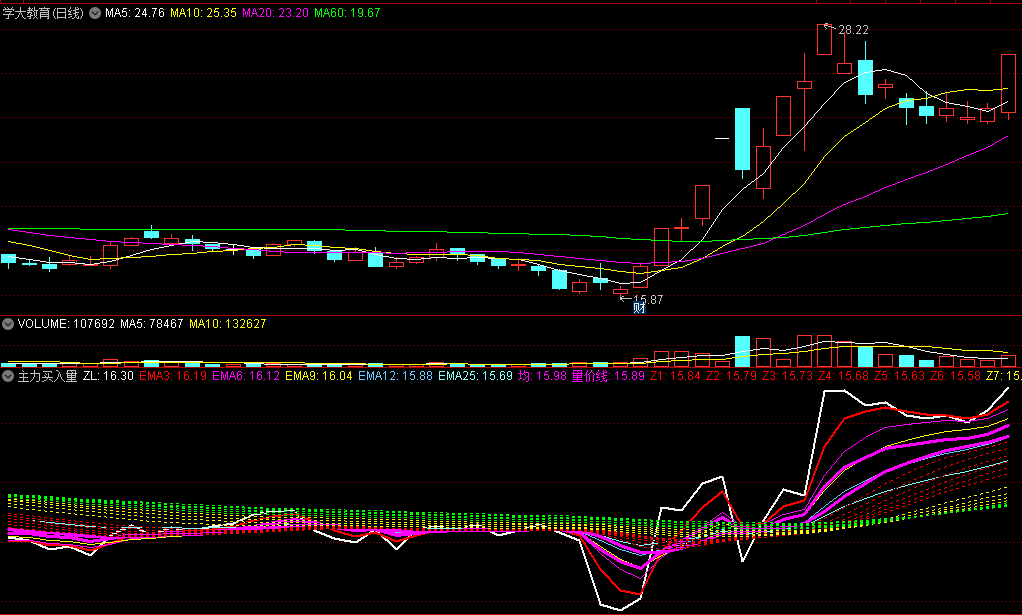Click the Z6: 15.58 label
Image resolution: width=1022 pixels, height=615 pixels.
956,376
